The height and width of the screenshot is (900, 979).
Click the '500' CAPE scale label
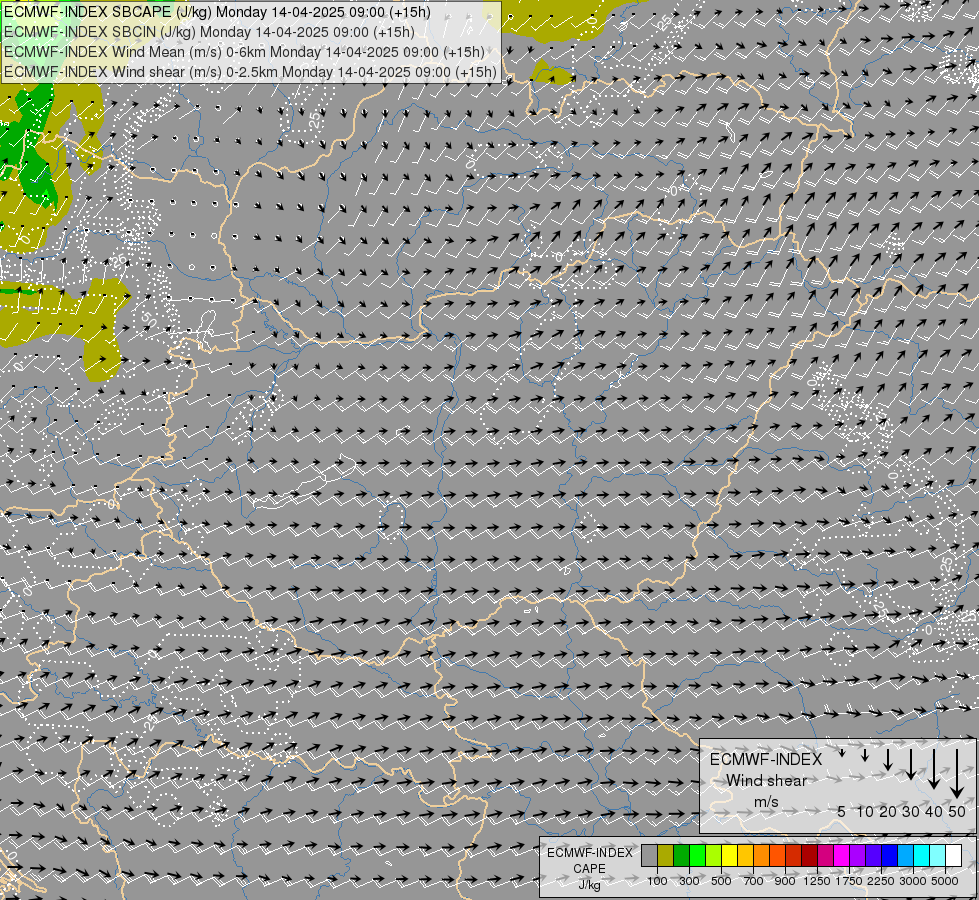(x=721, y=881)
